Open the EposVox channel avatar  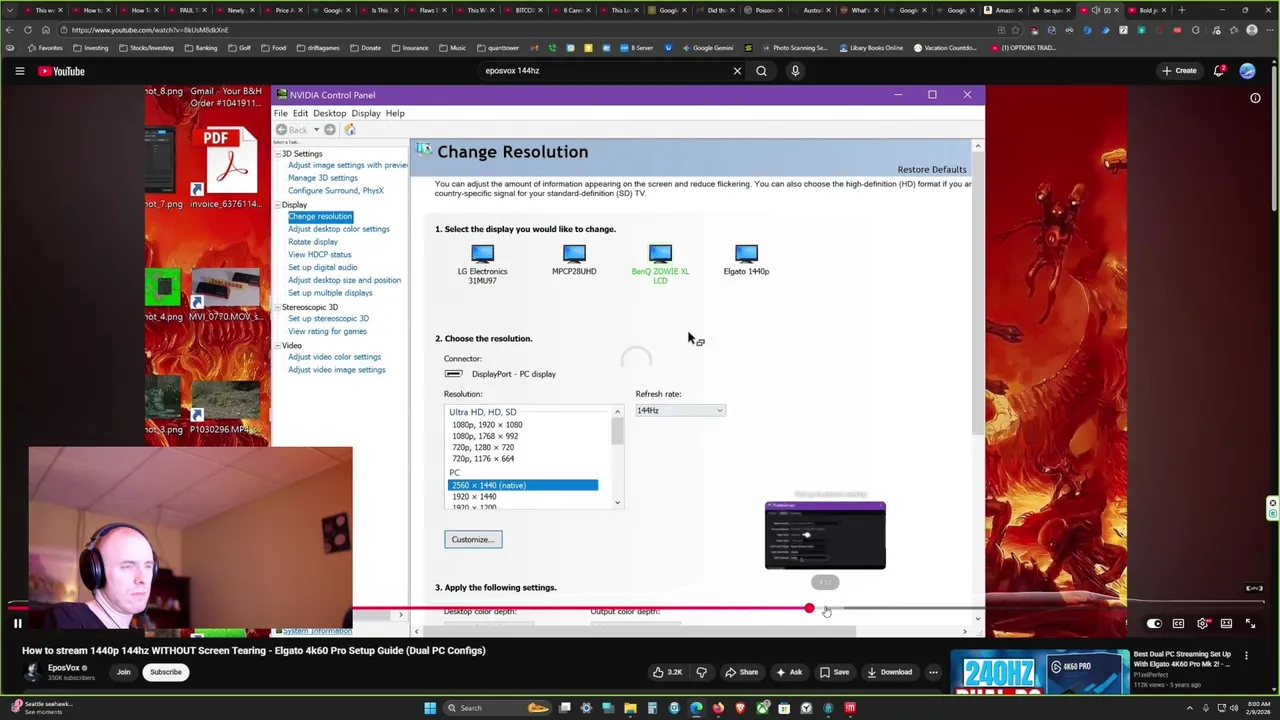(x=32, y=672)
